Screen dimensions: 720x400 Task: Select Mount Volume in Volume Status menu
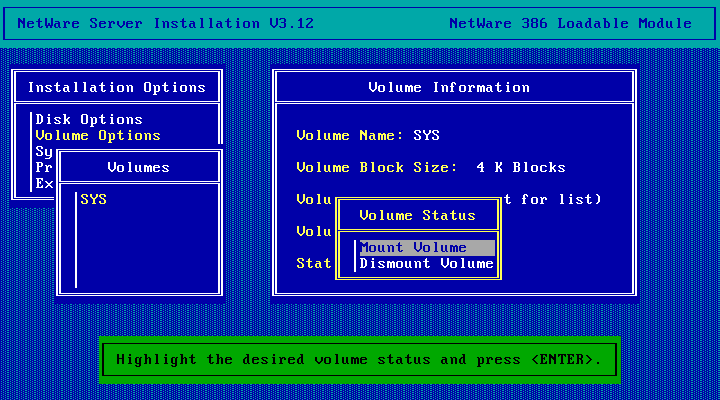click(x=427, y=248)
